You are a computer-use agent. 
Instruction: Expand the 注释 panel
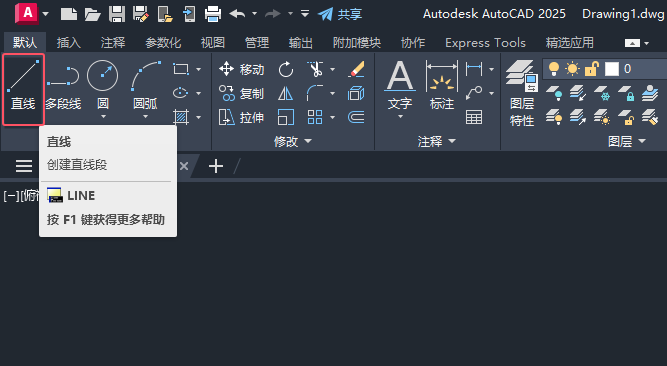tap(436, 141)
